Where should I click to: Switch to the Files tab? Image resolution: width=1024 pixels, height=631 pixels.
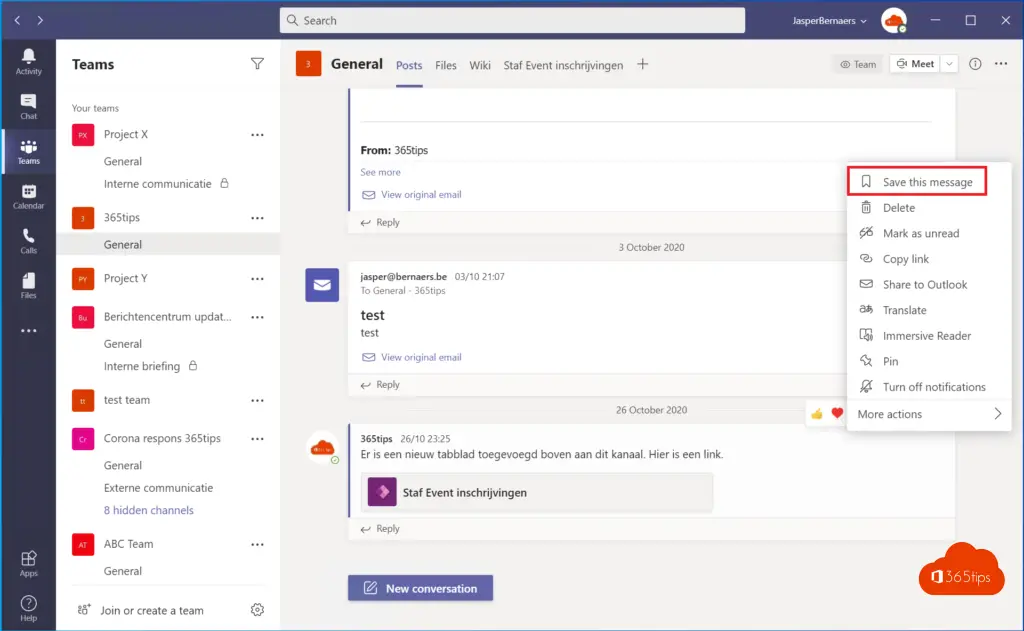[446, 65]
